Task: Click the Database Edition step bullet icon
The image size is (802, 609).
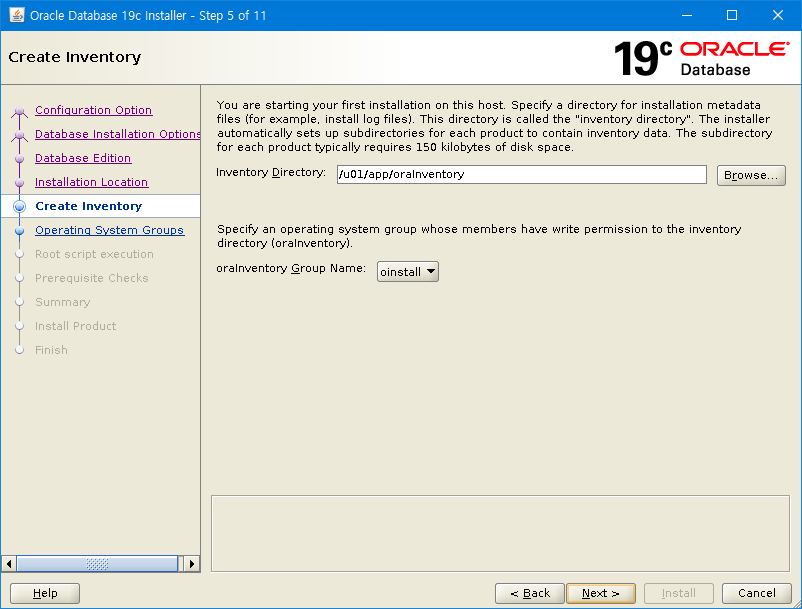Action: [x=19, y=158]
